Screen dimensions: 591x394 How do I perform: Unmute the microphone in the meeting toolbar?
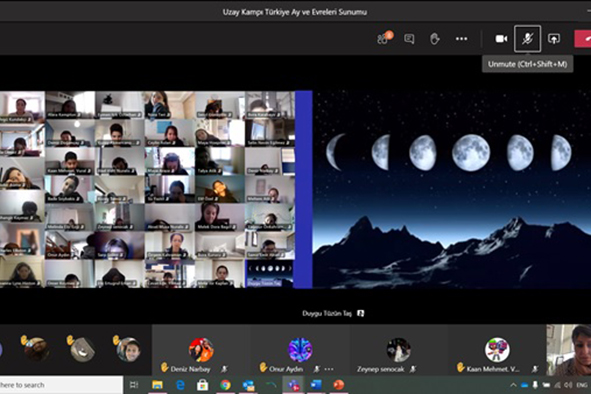tap(527, 38)
